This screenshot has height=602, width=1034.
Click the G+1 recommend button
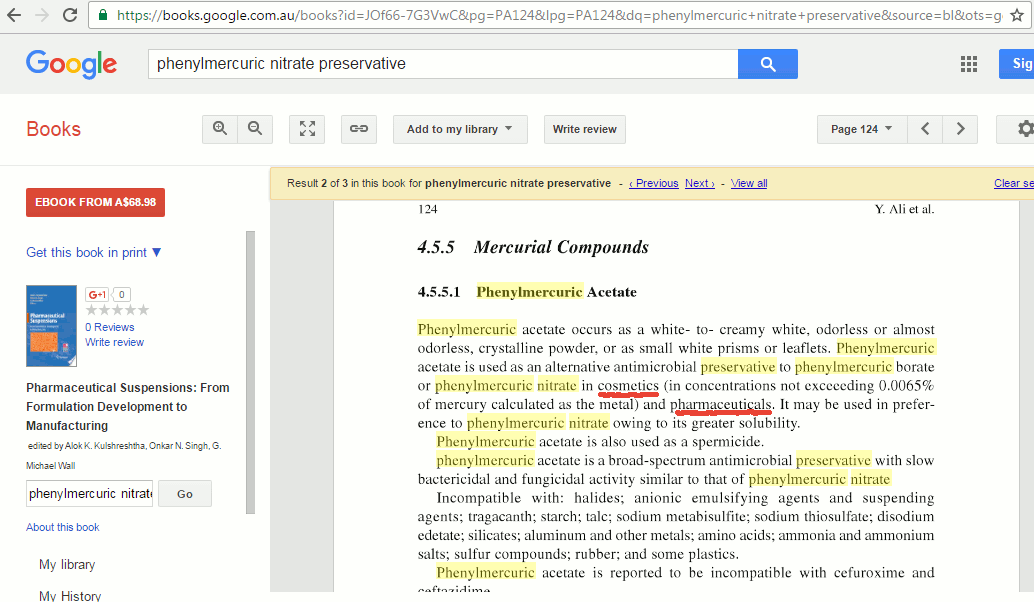click(x=97, y=295)
